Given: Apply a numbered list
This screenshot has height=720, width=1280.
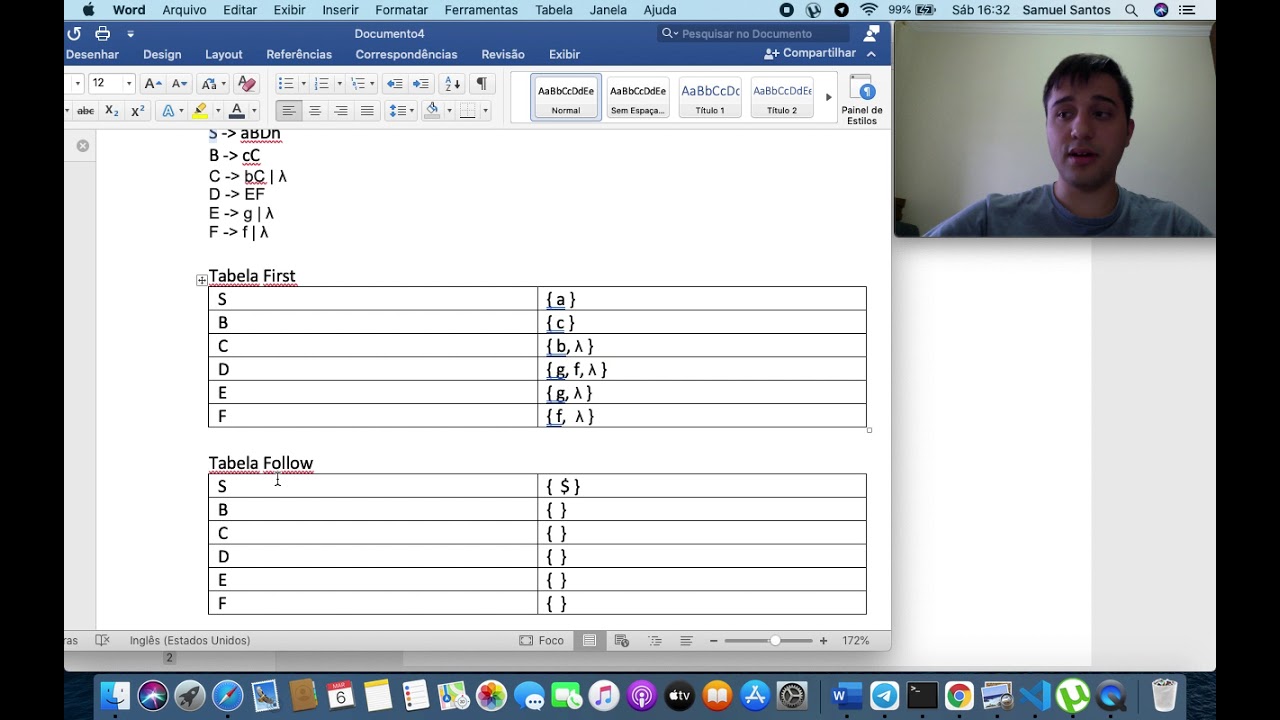Looking at the screenshot, I should point(321,84).
